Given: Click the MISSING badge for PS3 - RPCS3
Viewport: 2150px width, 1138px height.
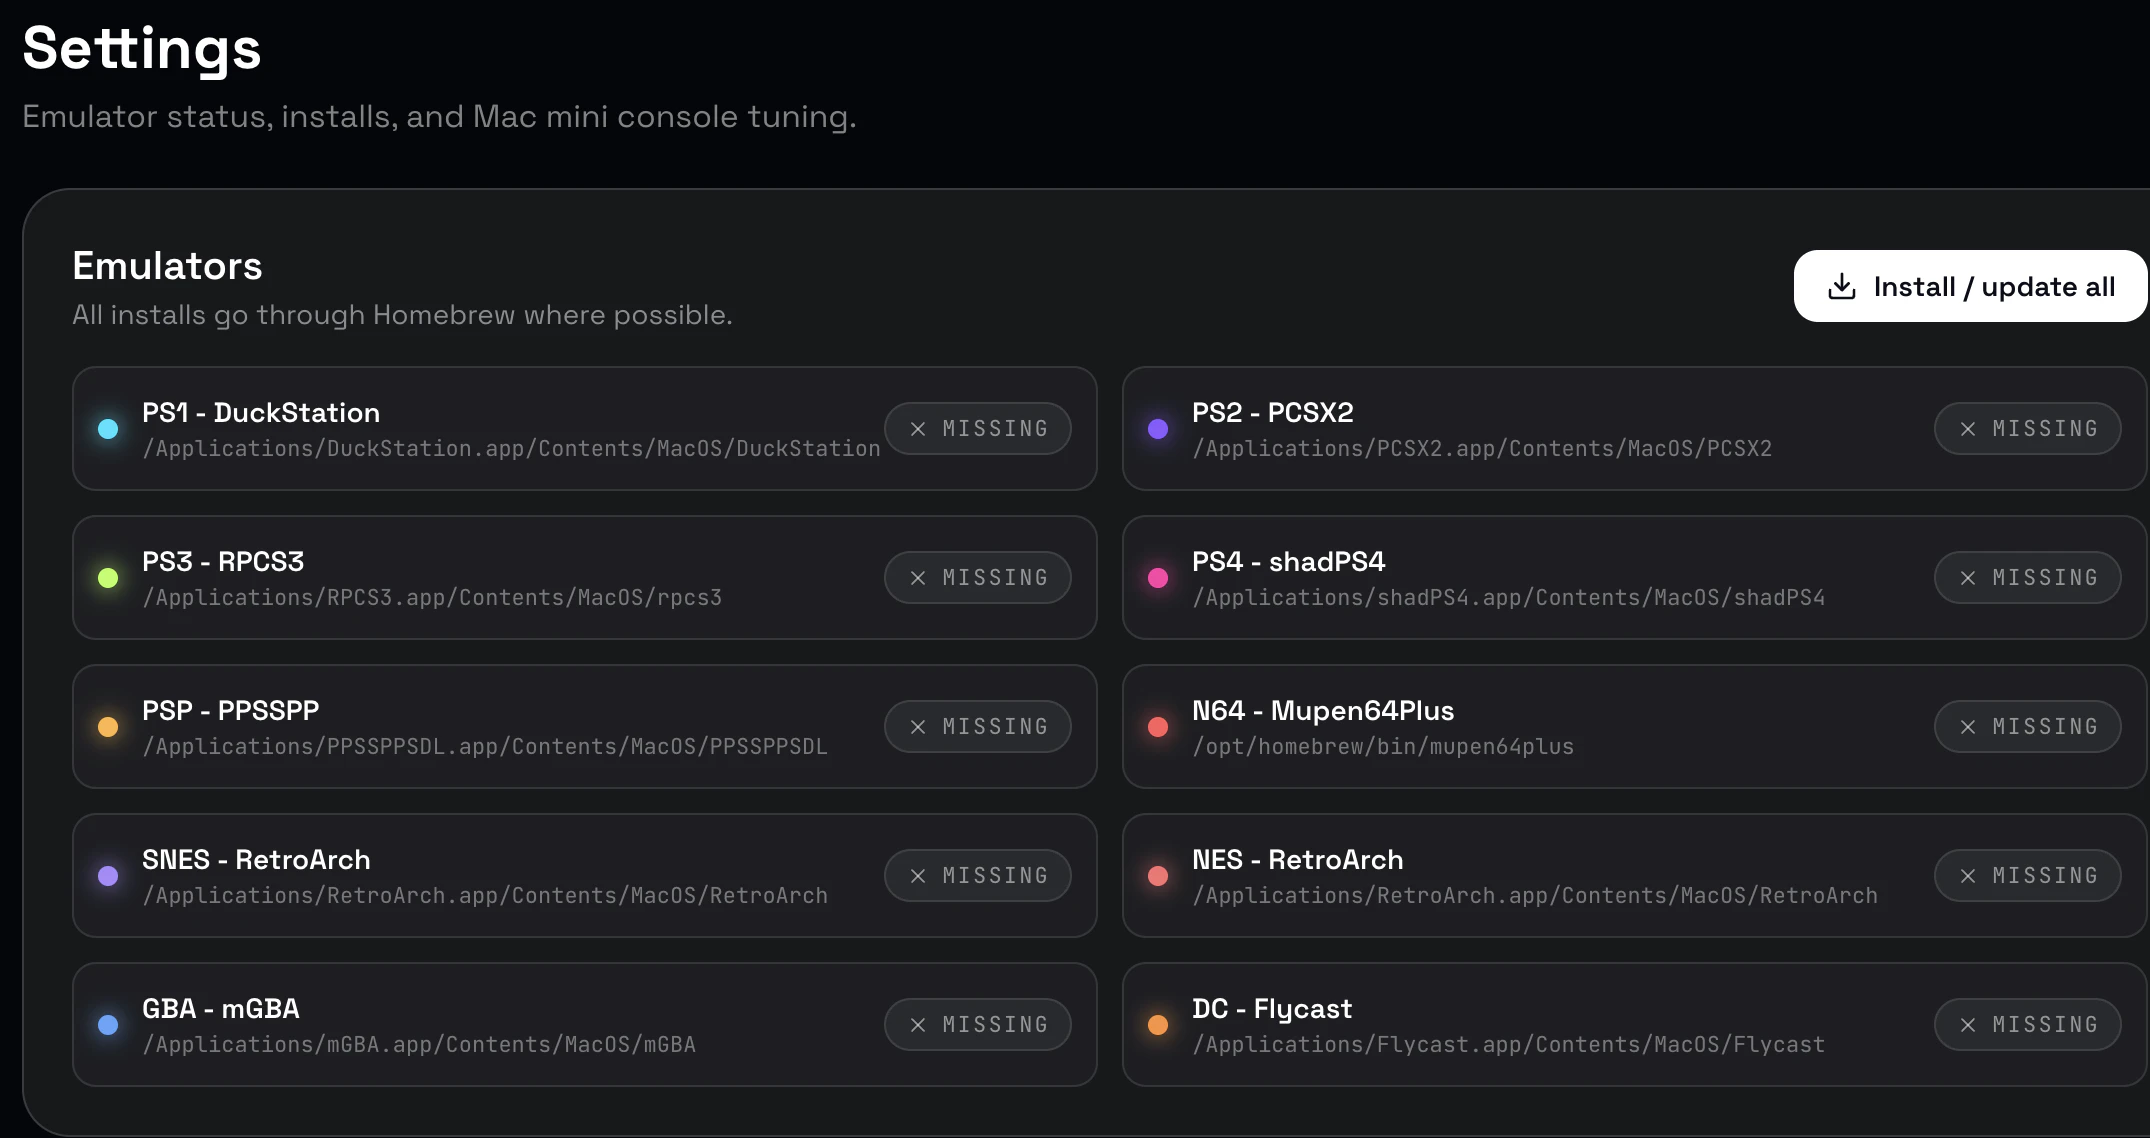Looking at the screenshot, I should (977, 577).
